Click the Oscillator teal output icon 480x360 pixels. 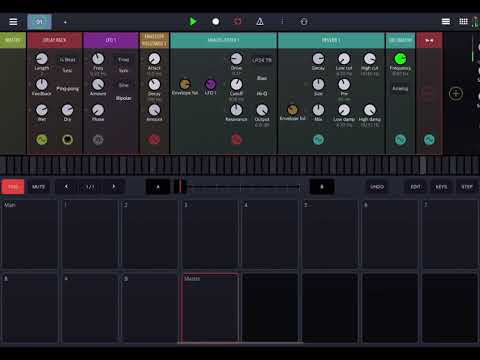point(400,140)
